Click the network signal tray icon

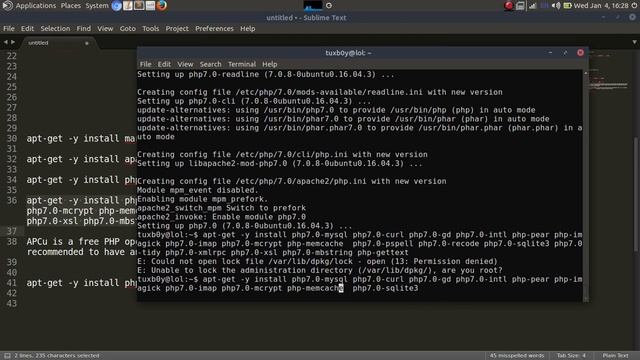pos(533,6)
